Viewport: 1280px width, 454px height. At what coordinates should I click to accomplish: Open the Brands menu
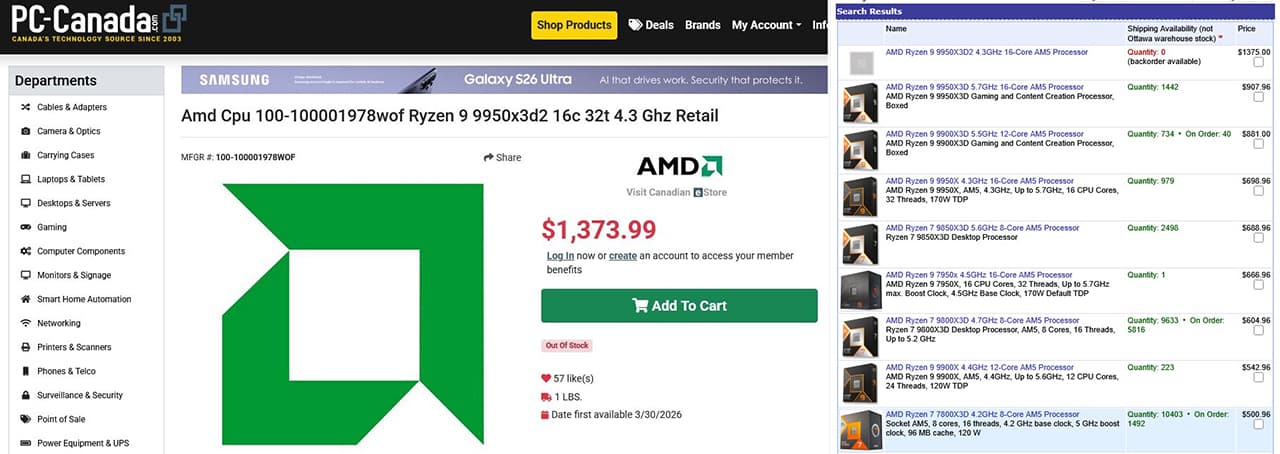tap(702, 25)
